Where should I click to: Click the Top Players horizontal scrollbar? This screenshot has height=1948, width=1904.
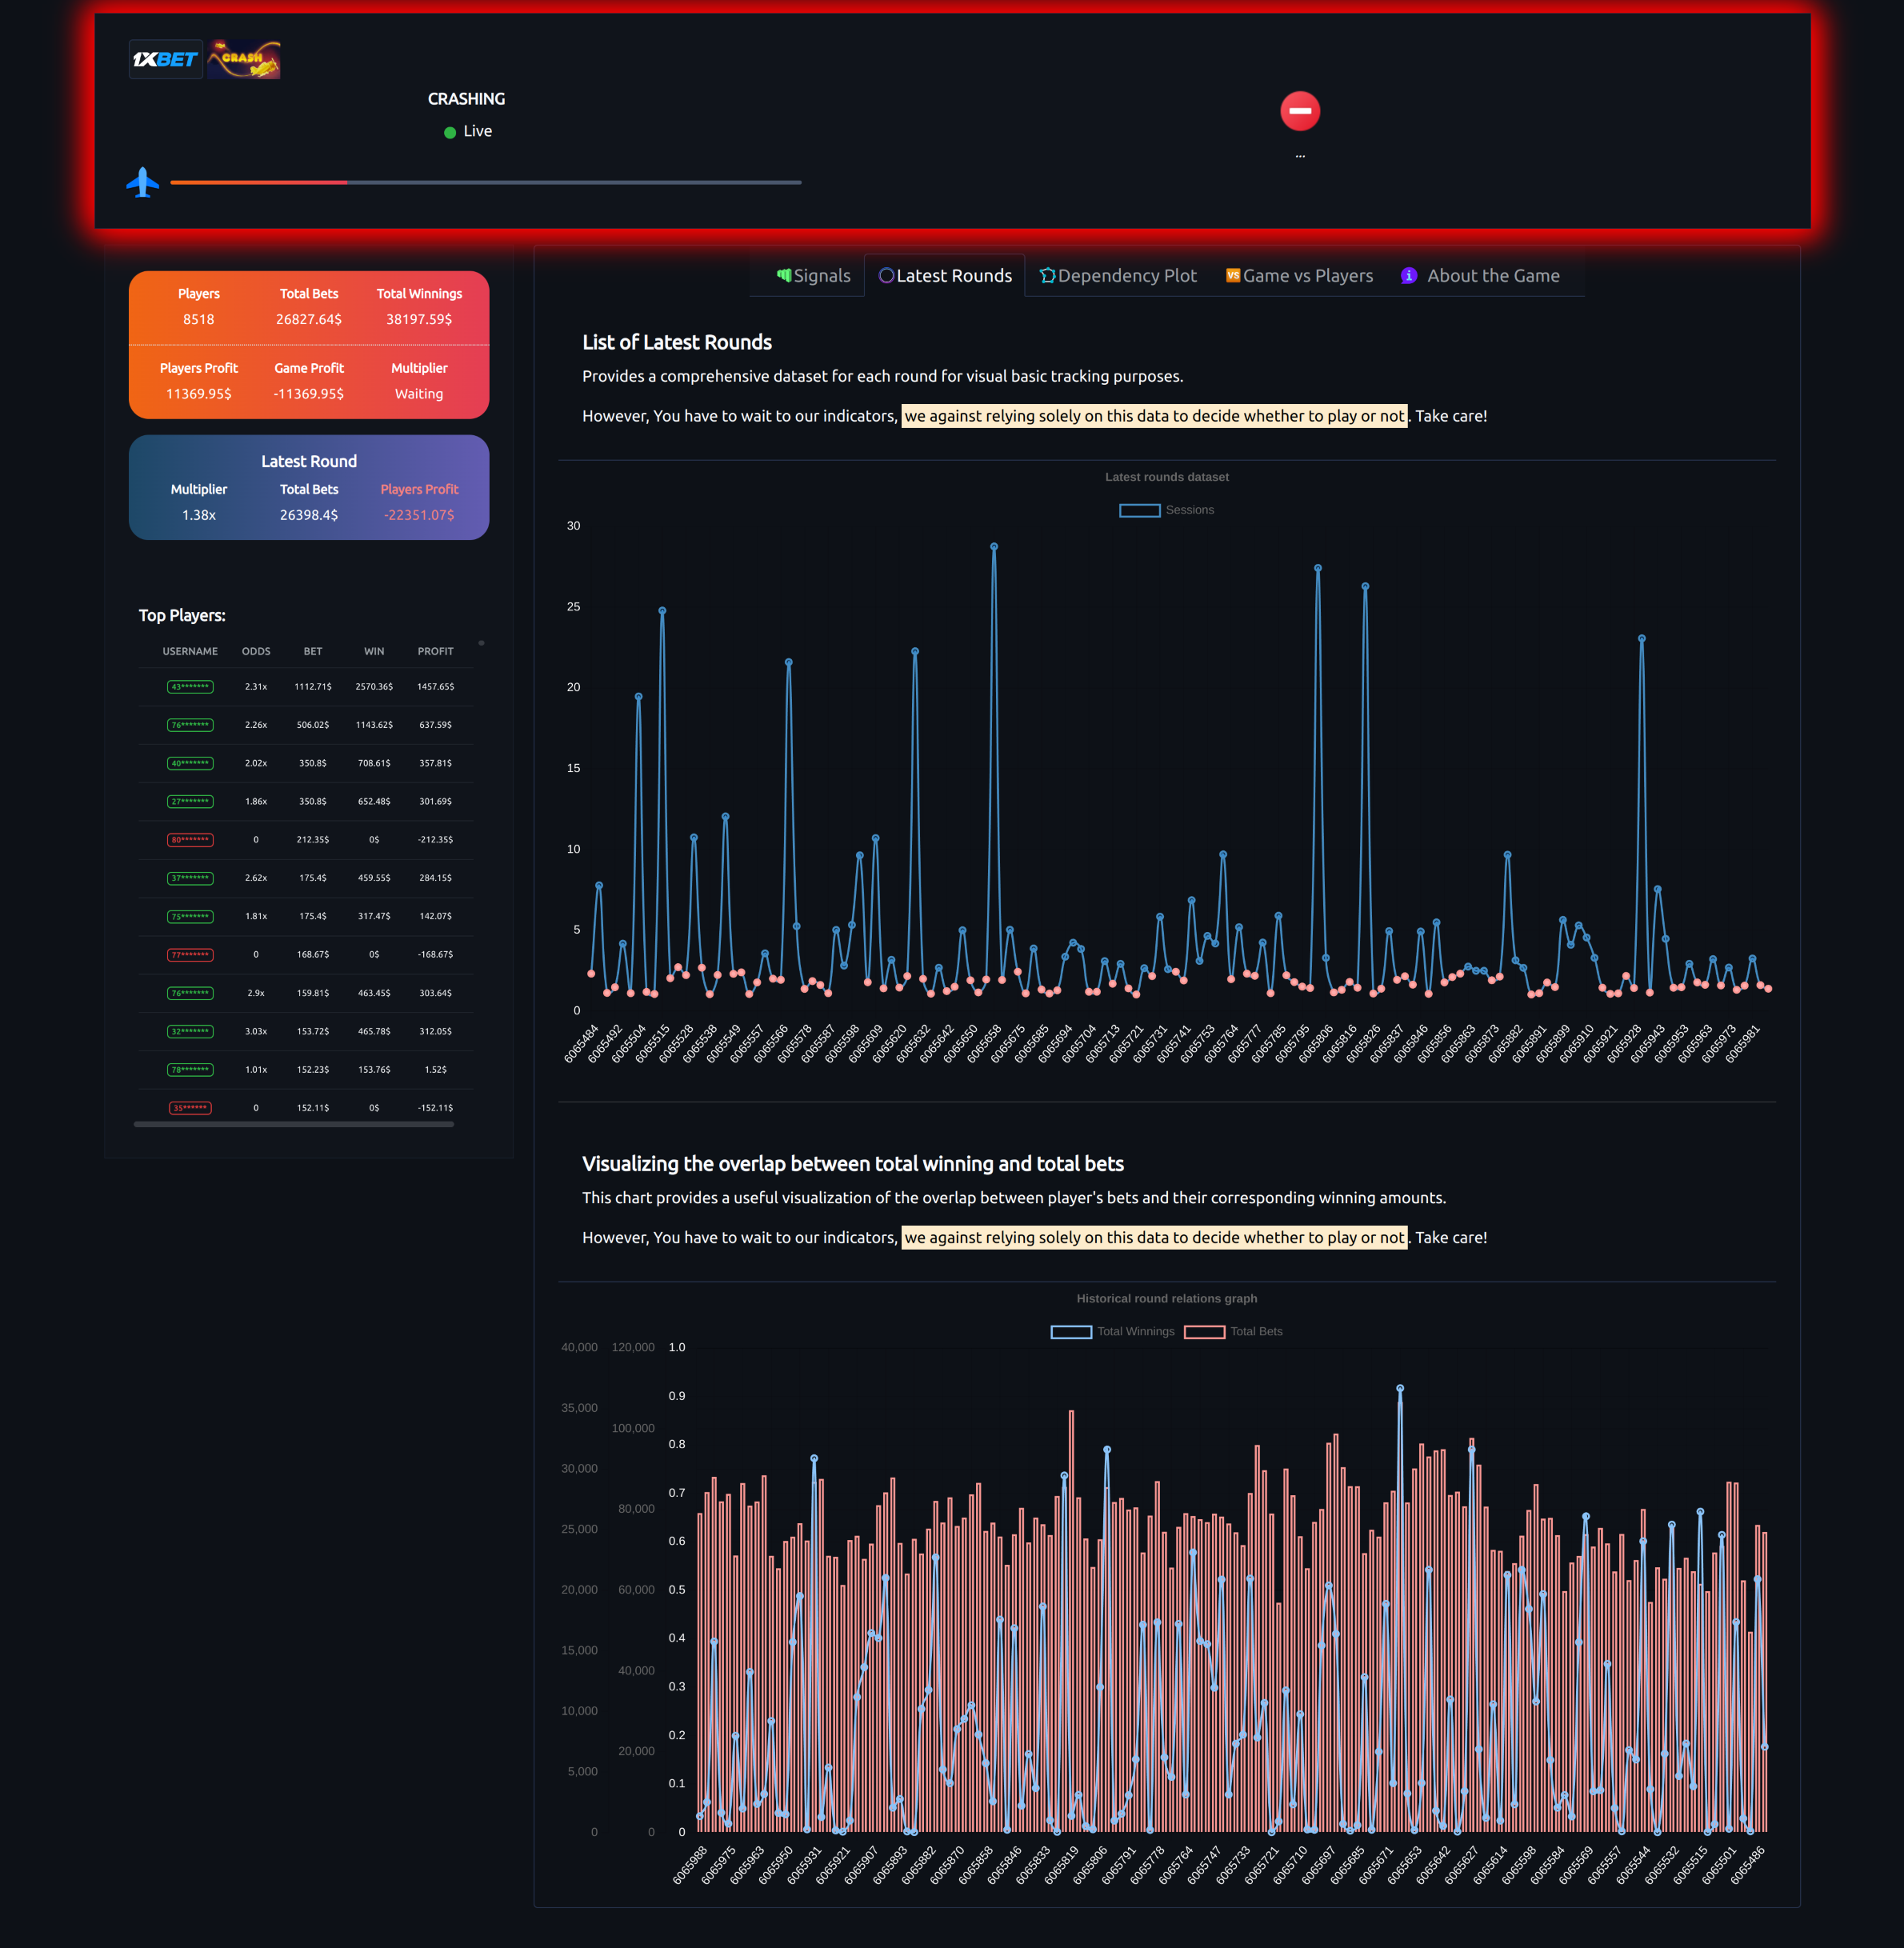pyautogui.click(x=293, y=1124)
